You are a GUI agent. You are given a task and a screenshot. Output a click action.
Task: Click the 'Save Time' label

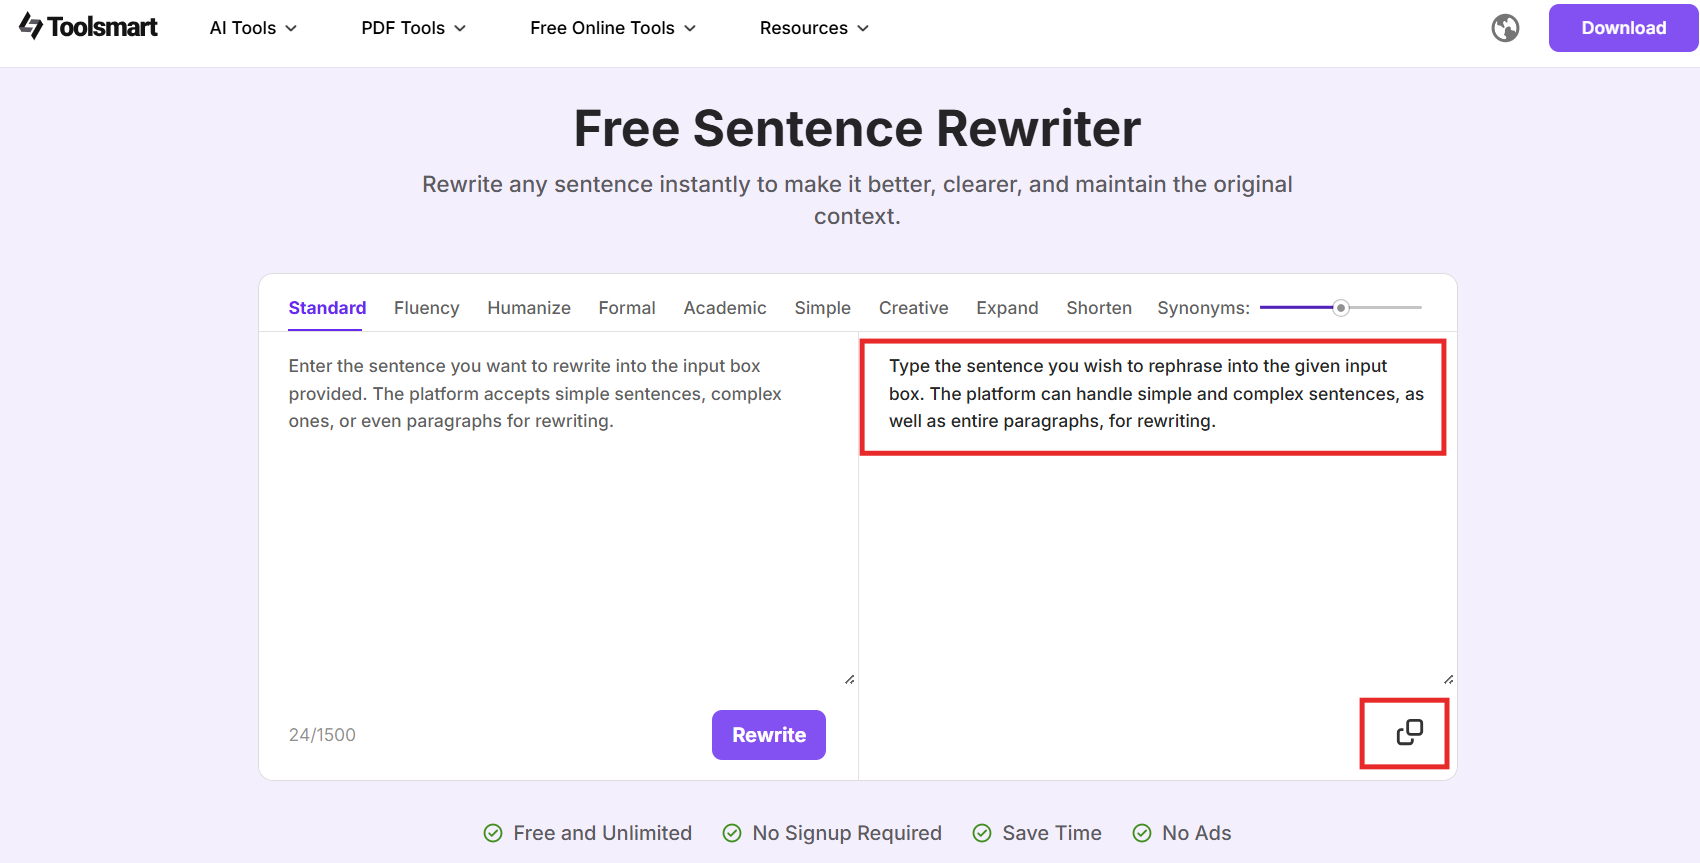pos(1052,833)
